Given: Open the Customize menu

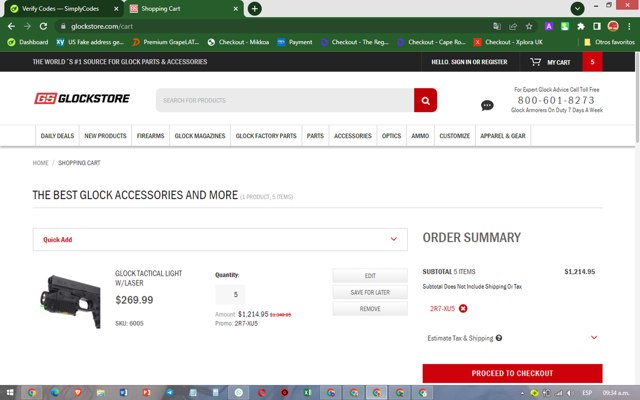Looking at the screenshot, I should [455, 136].
